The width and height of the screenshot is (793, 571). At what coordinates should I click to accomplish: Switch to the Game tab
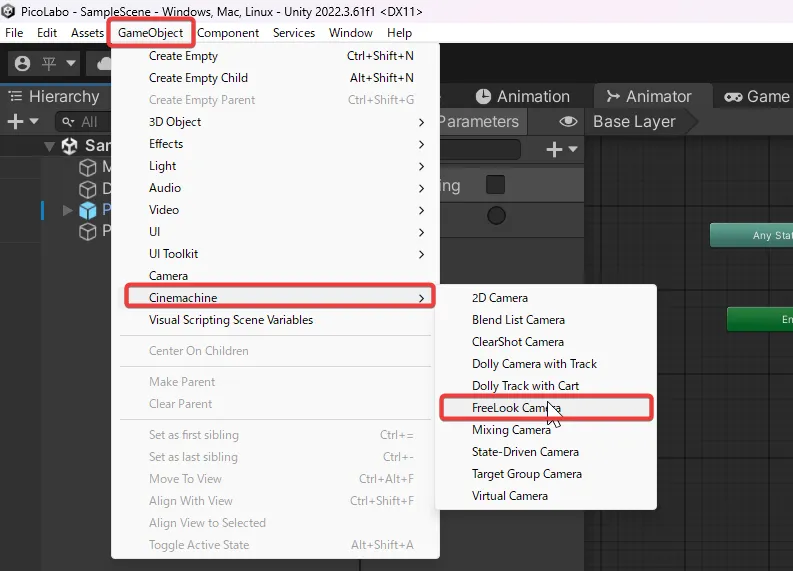point(757,97)
